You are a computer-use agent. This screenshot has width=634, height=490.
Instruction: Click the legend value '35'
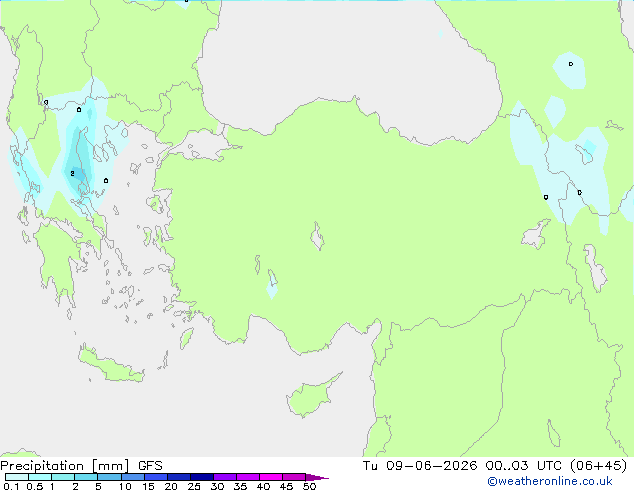240,486
